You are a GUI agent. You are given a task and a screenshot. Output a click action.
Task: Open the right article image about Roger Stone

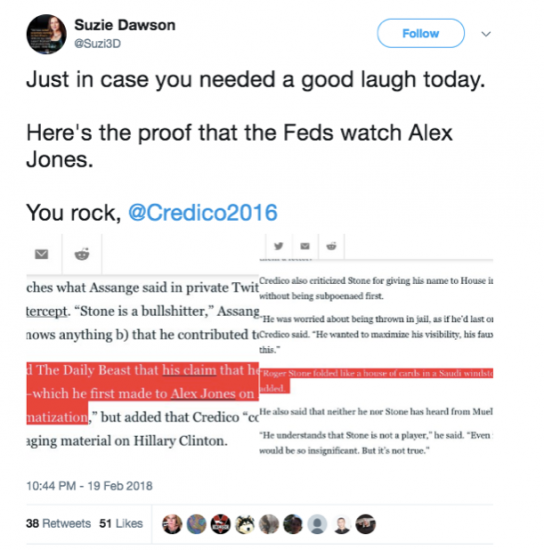(x=376, y=345)
